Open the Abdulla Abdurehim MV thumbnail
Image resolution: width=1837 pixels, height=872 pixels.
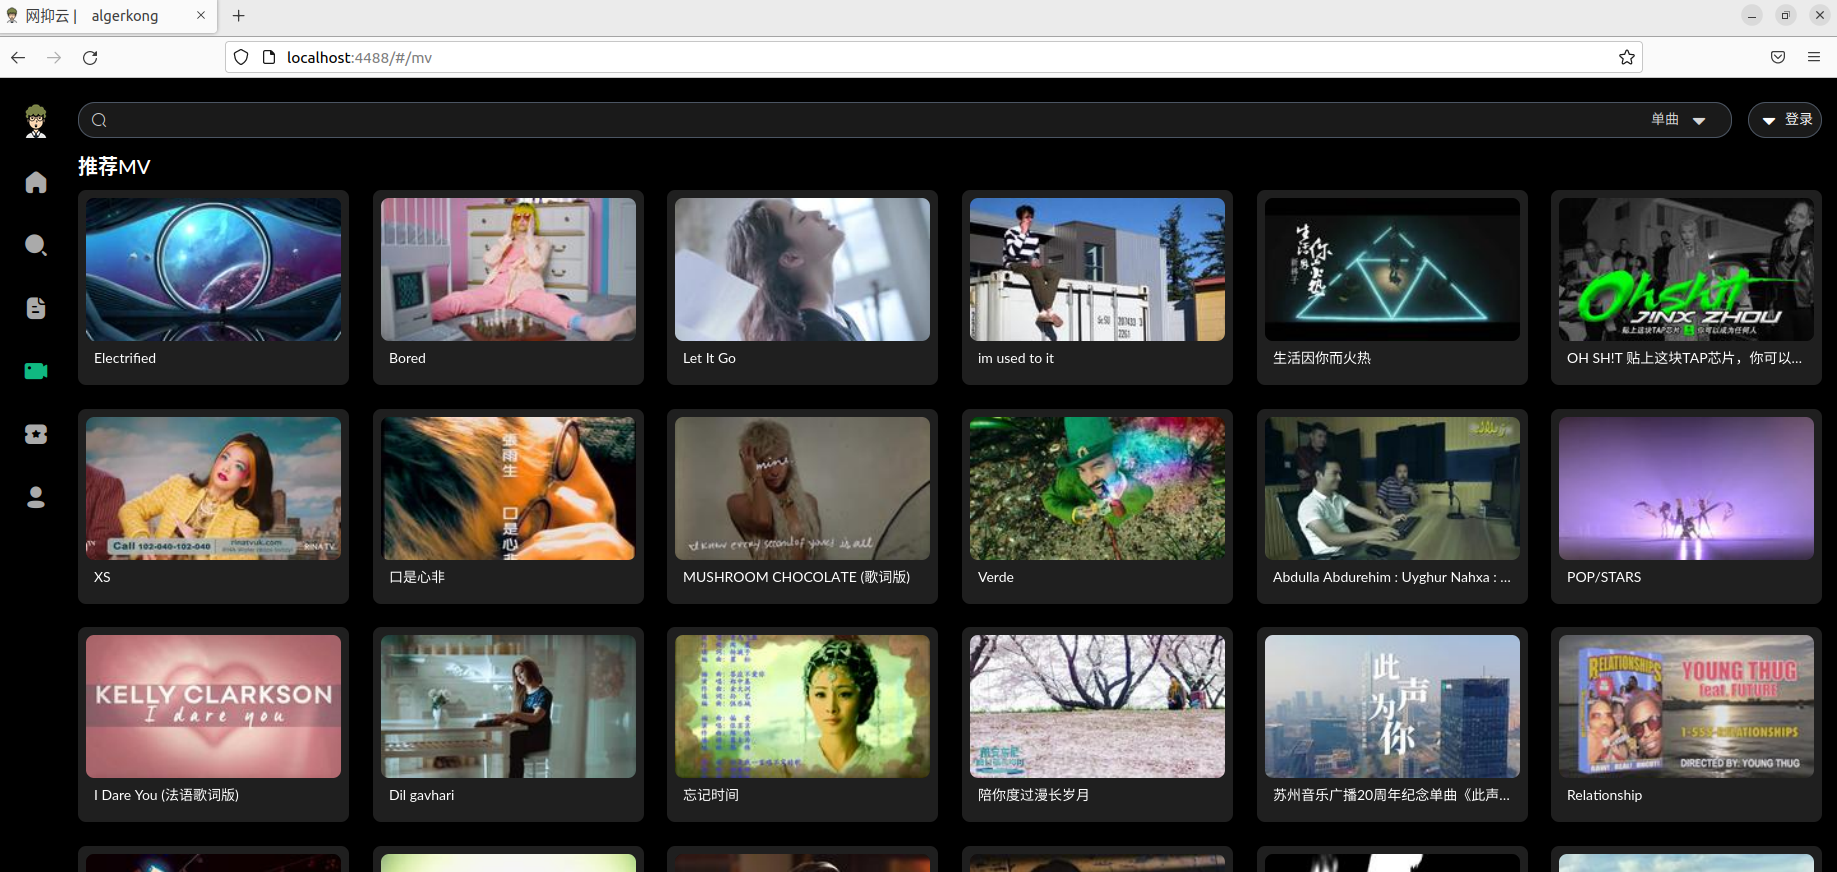click(1392, 488)
